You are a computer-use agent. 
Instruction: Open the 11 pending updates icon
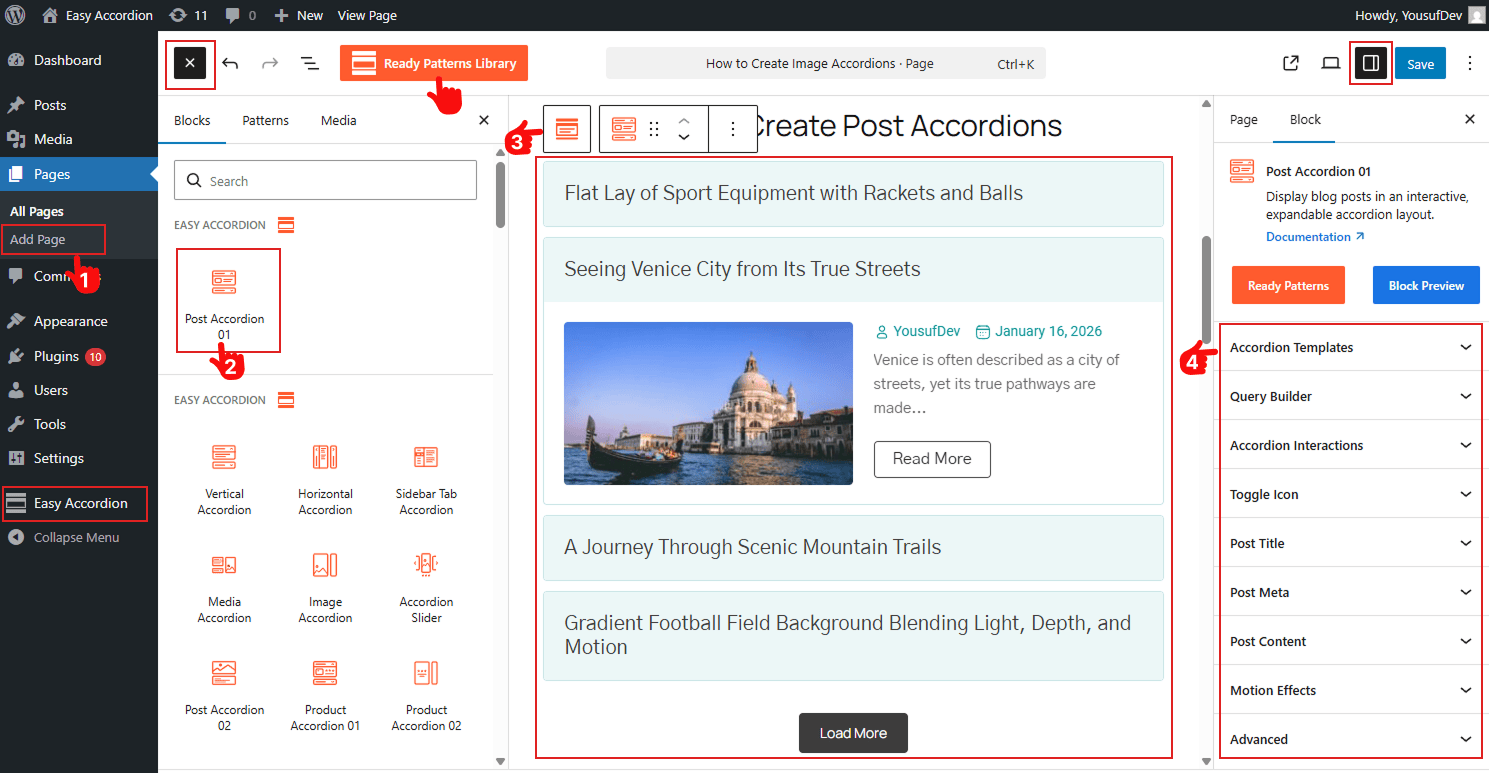(189, 15)
